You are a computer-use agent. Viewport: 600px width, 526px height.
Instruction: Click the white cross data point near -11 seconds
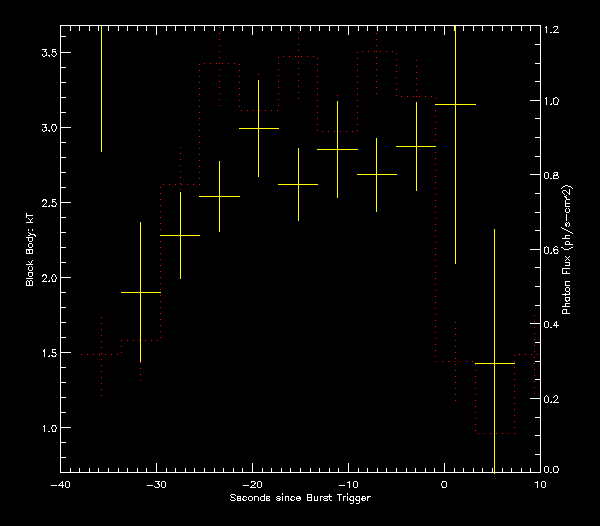(337, 149)
